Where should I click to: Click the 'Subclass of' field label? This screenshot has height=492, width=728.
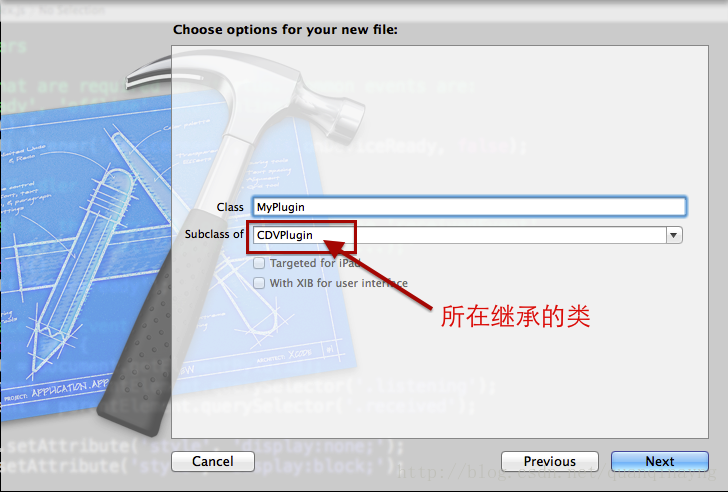pos(214,234)
